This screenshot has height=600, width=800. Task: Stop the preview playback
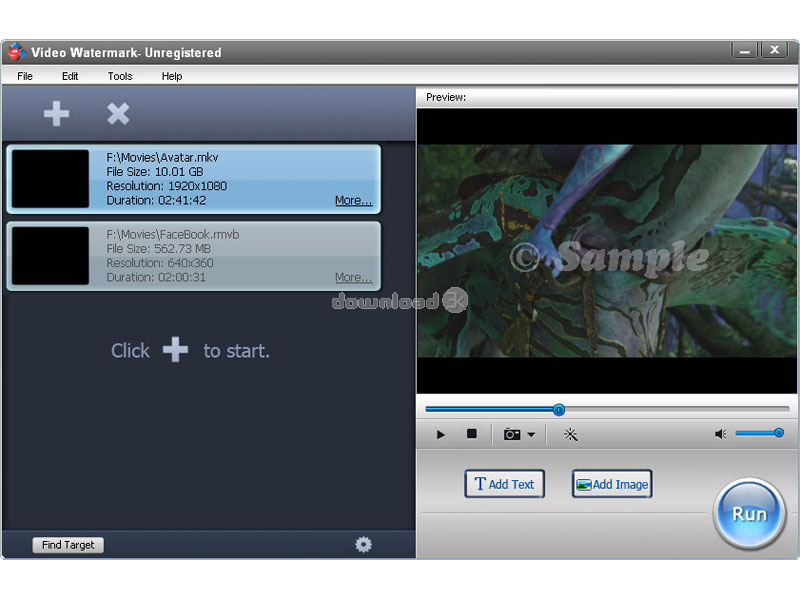[471, 434]
